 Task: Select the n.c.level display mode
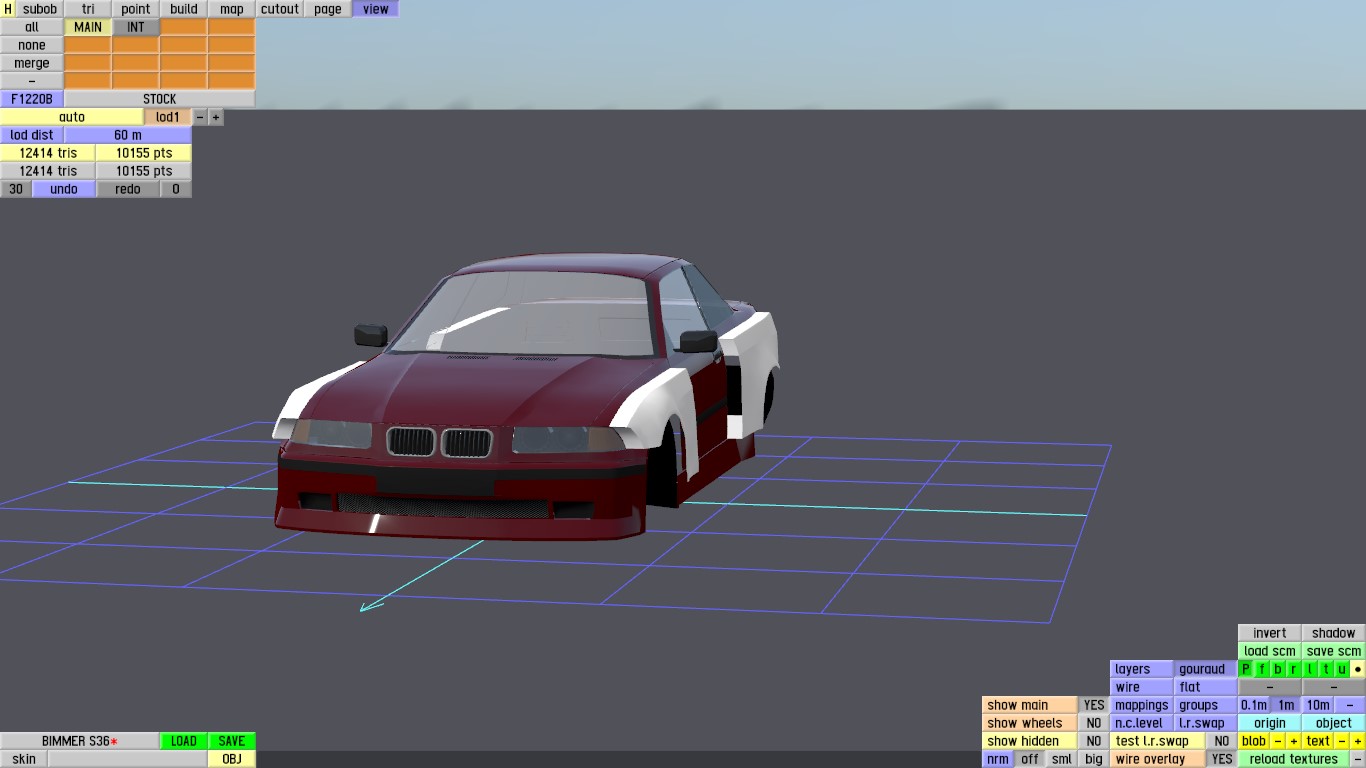coord(1141,723)
